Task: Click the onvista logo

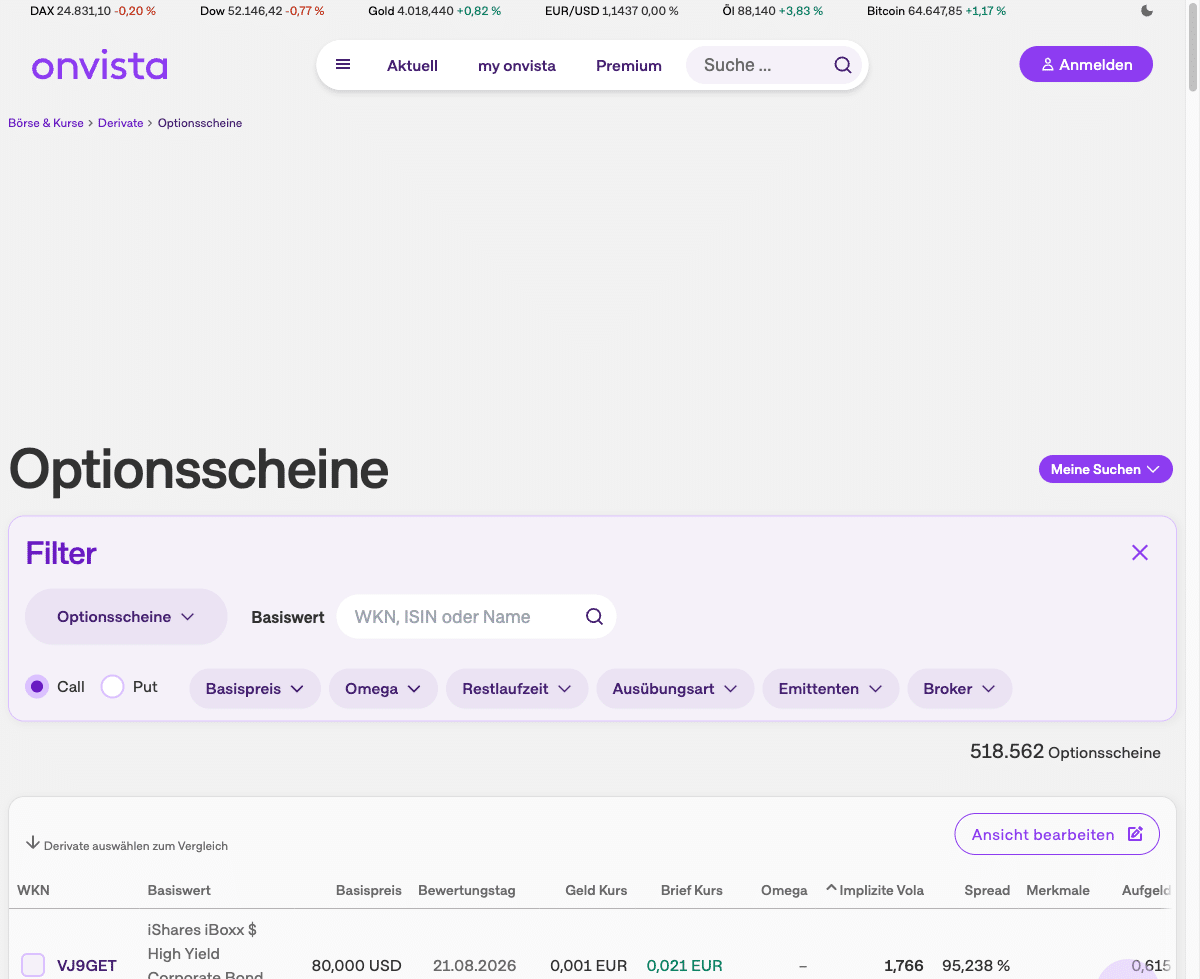Action: click(99, 66)
